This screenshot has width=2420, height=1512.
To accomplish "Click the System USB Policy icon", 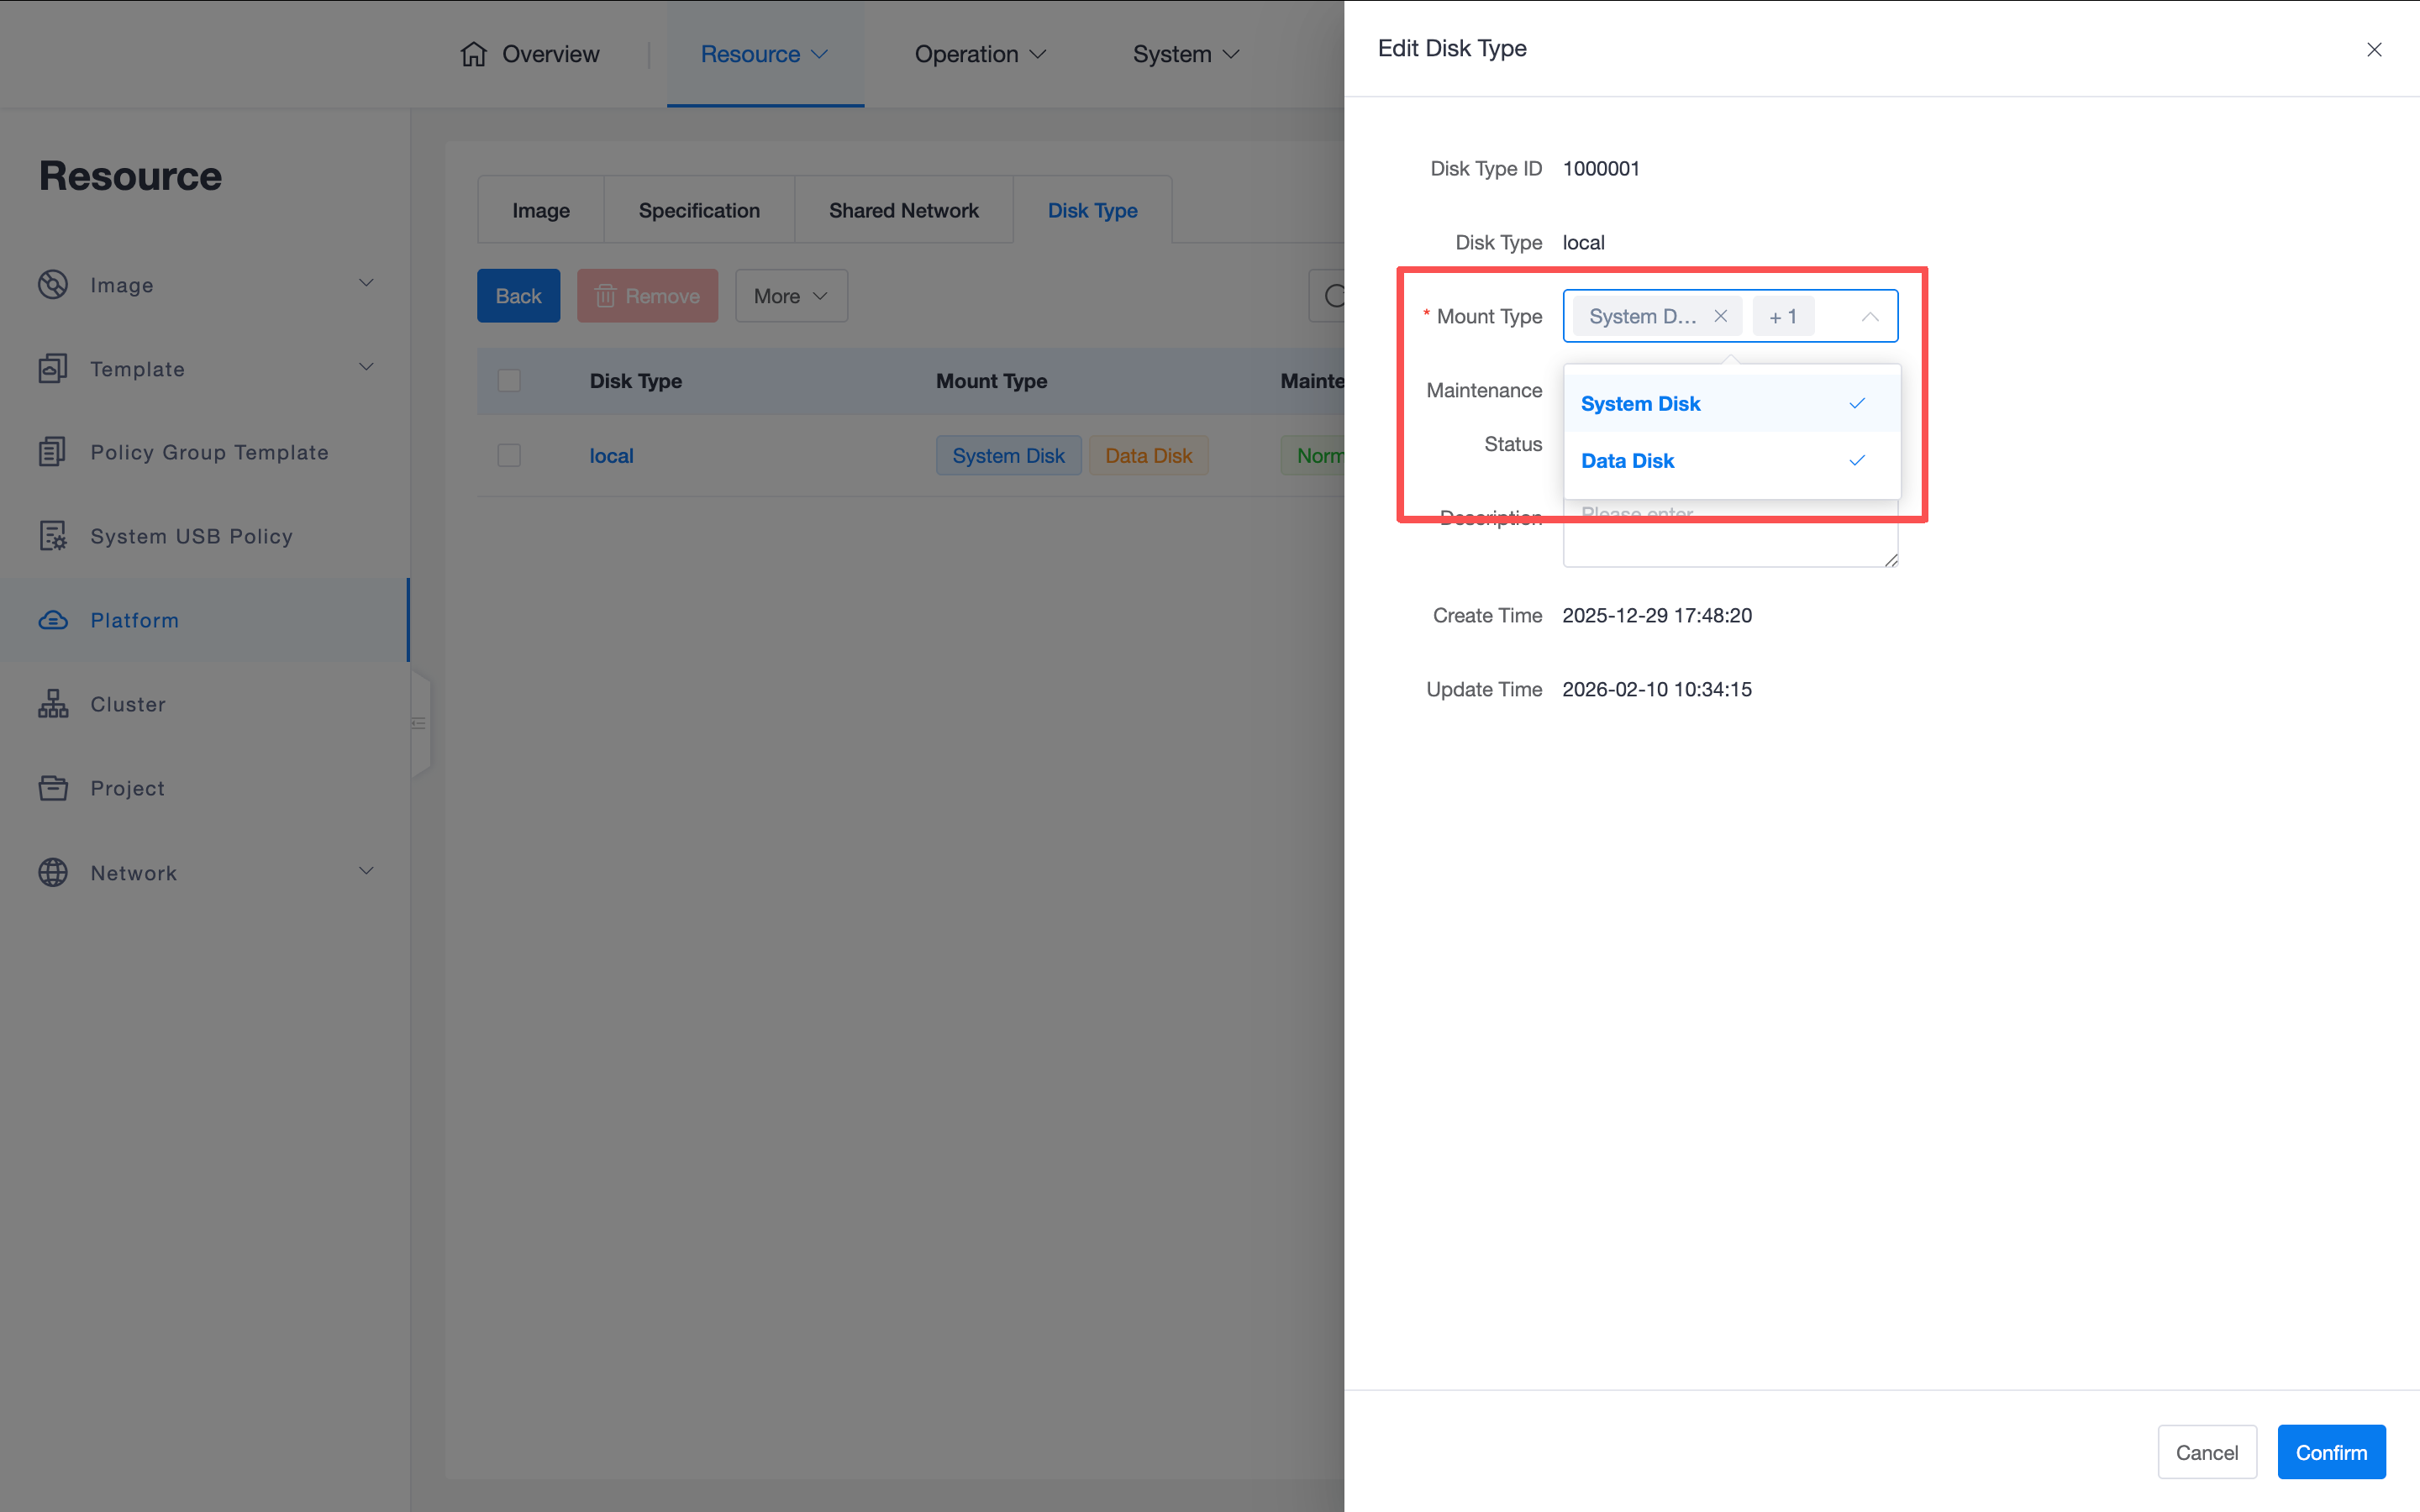I will (53, 536).
